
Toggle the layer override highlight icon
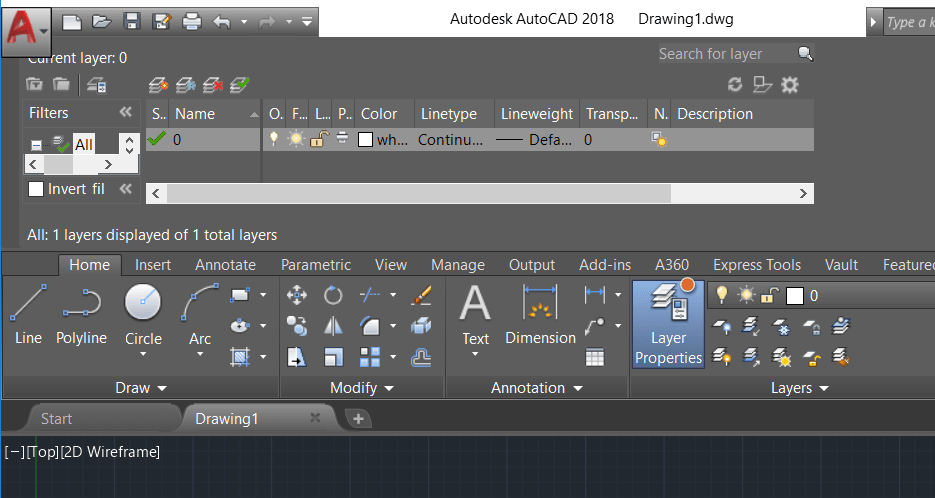click(762, 85)
